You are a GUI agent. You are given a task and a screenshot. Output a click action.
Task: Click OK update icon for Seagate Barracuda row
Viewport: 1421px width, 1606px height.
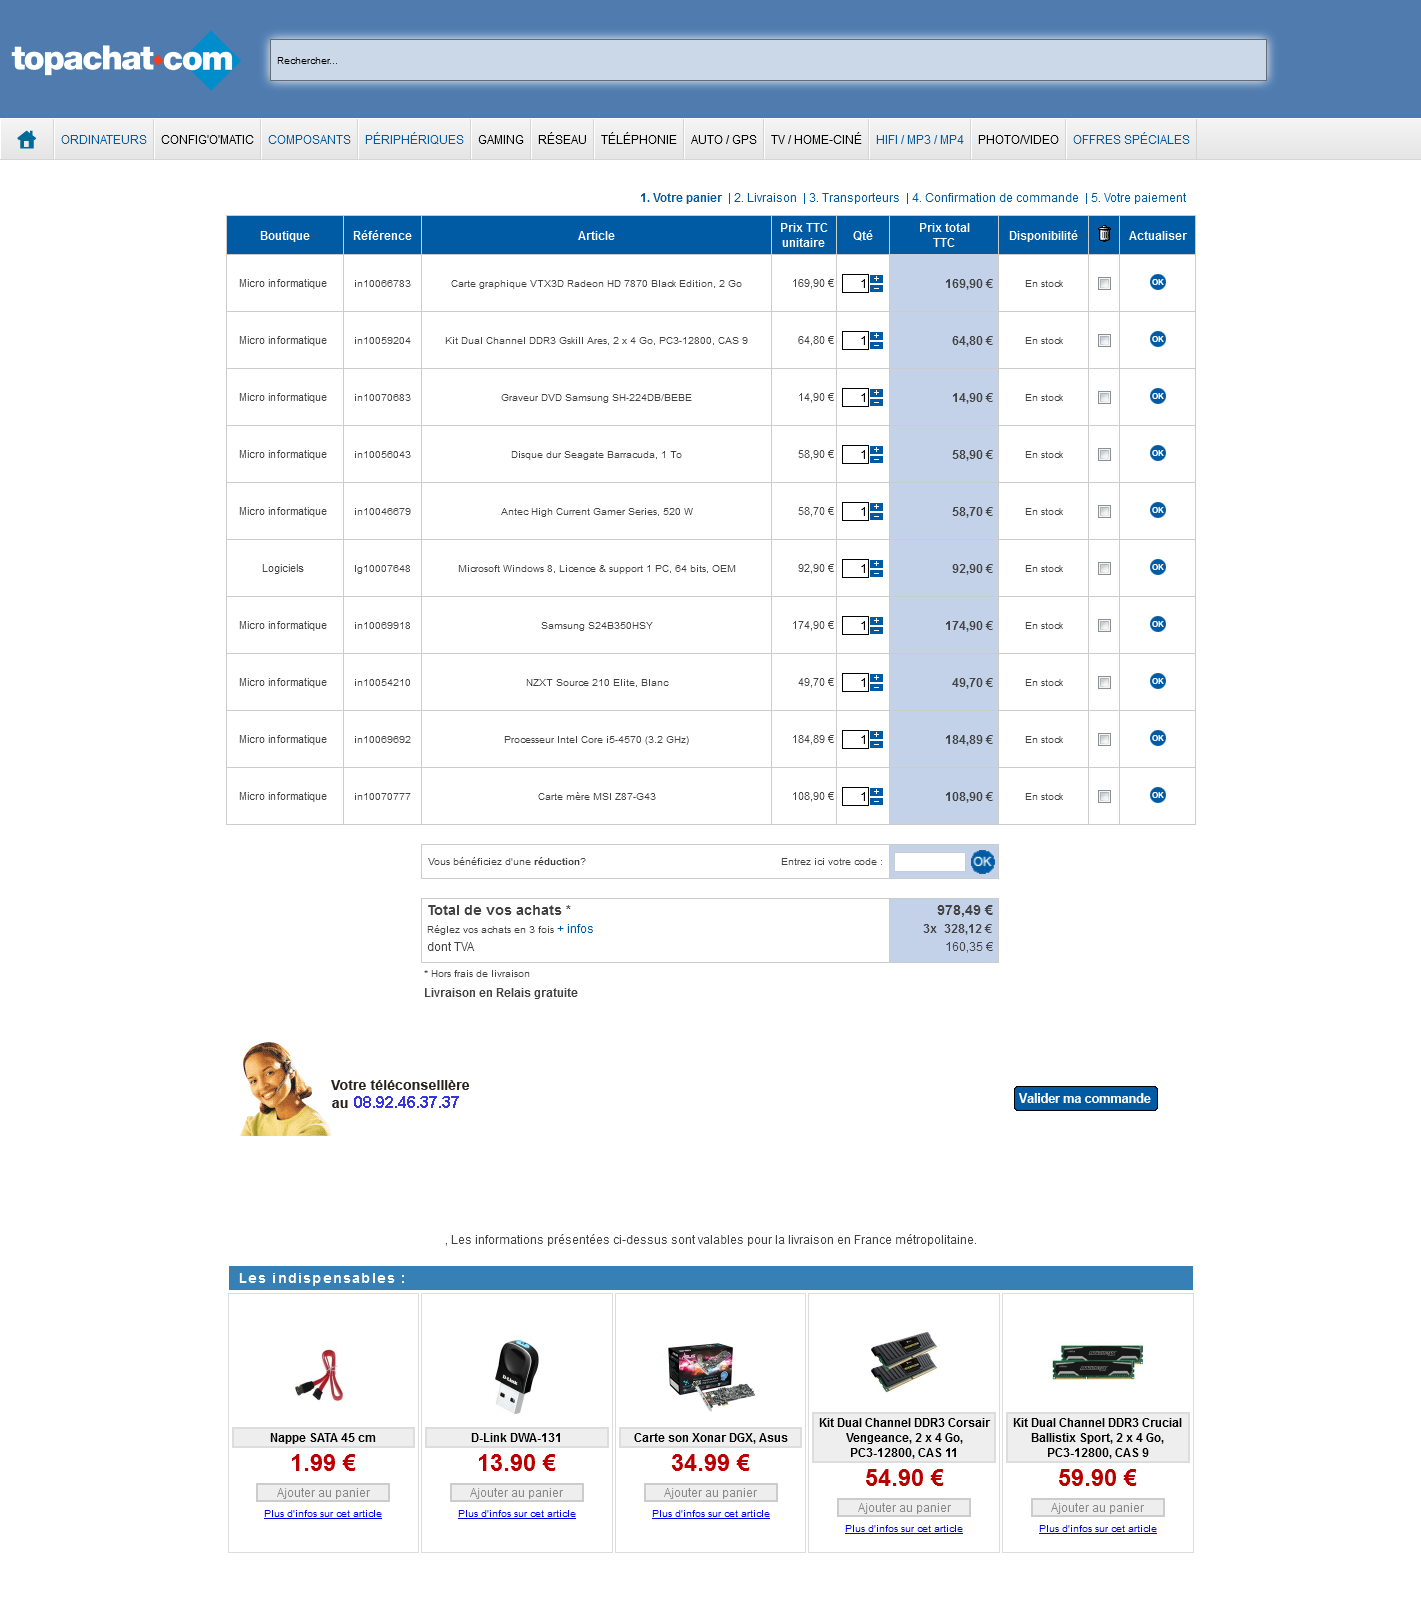(x=1157, y=453)
